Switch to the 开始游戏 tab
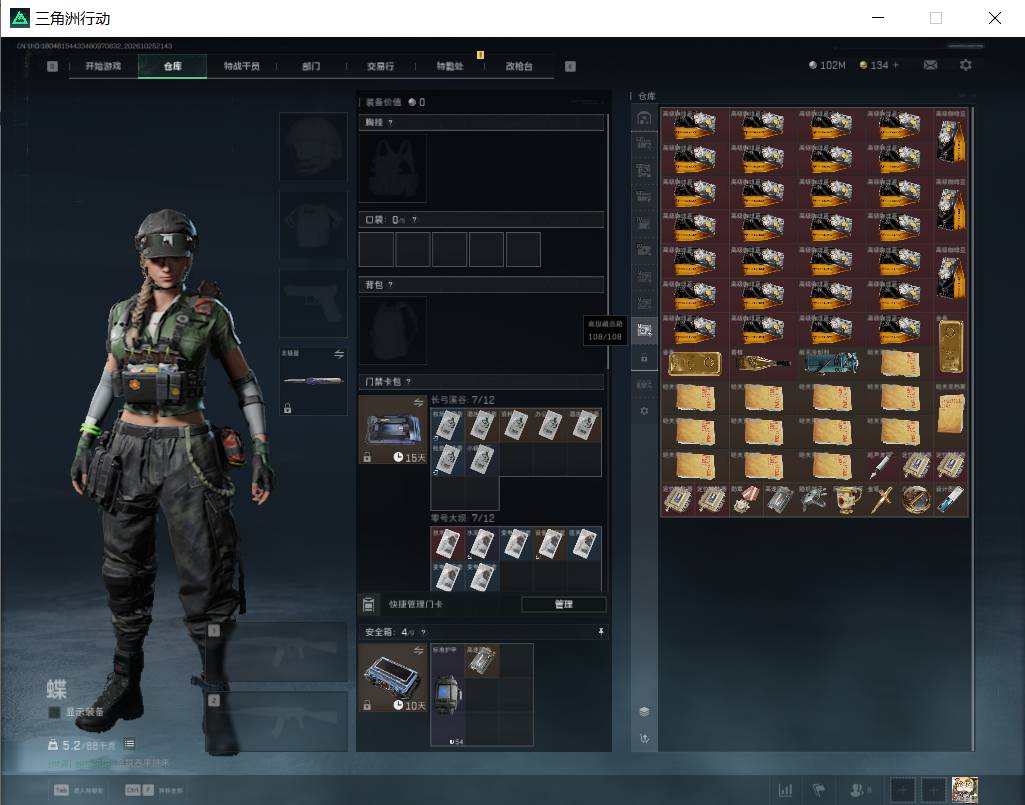1025x805 pixels. [x=103, y=66]
